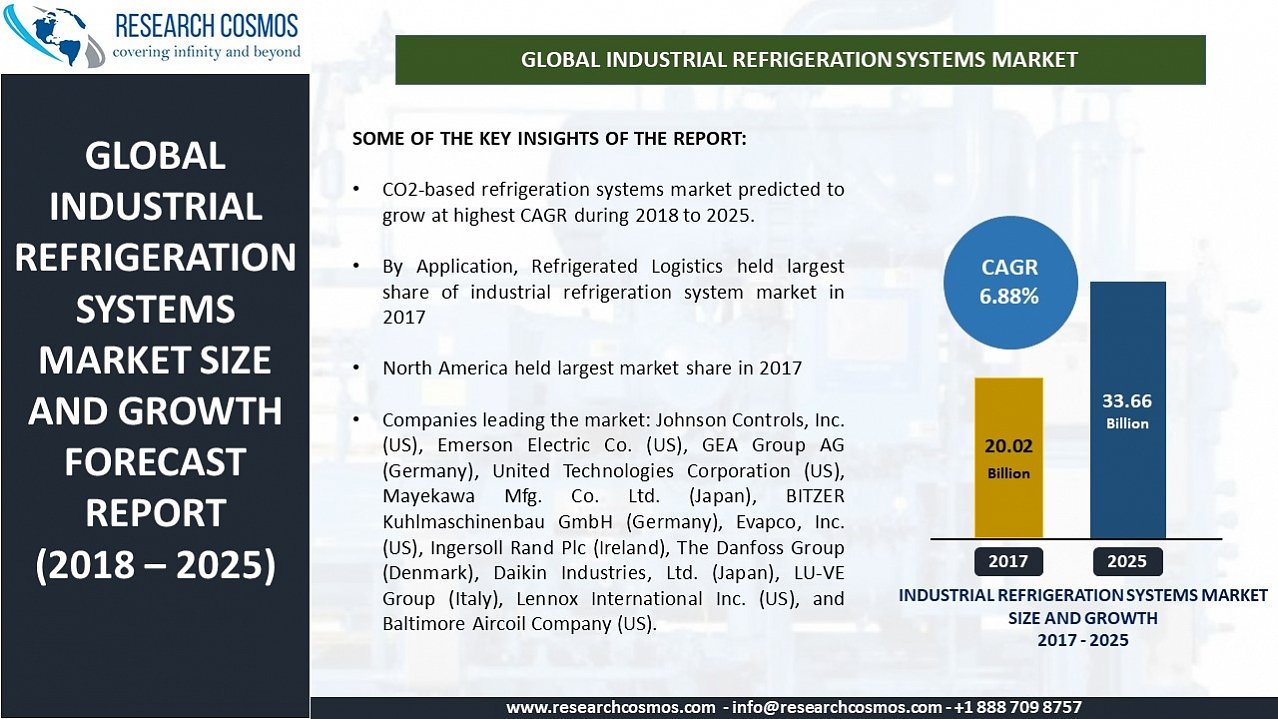
Task: Click the CO2-based refrigeration systems bullet point
Action: pyautogui.click(x=613, y=202)
